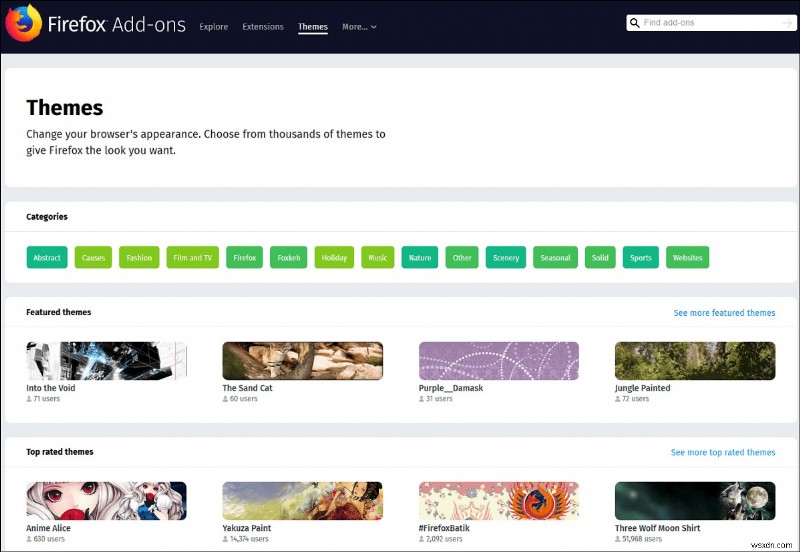The width and height of the screenshot is (800, 552).
Task: Choose the Abstract category
Action: (47, 258)
